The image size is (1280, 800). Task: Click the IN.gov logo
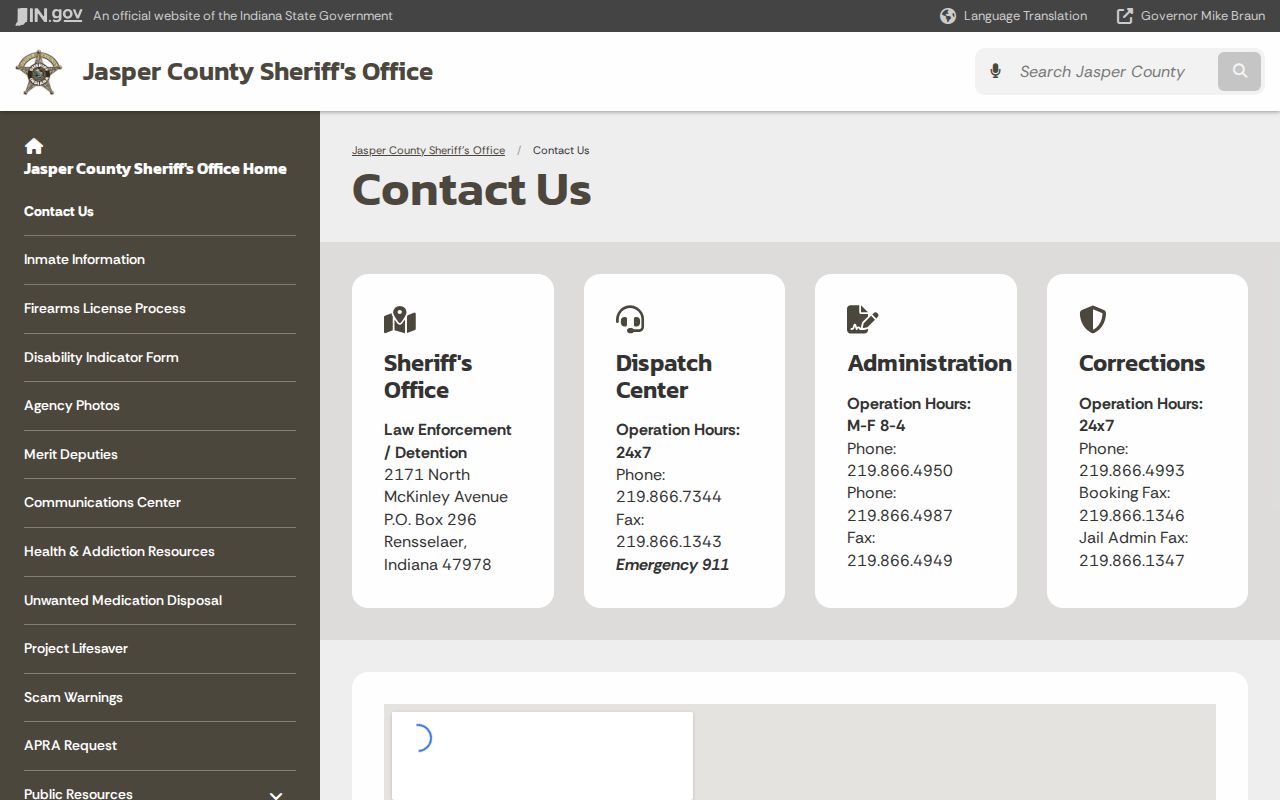(x=49, y=15)
